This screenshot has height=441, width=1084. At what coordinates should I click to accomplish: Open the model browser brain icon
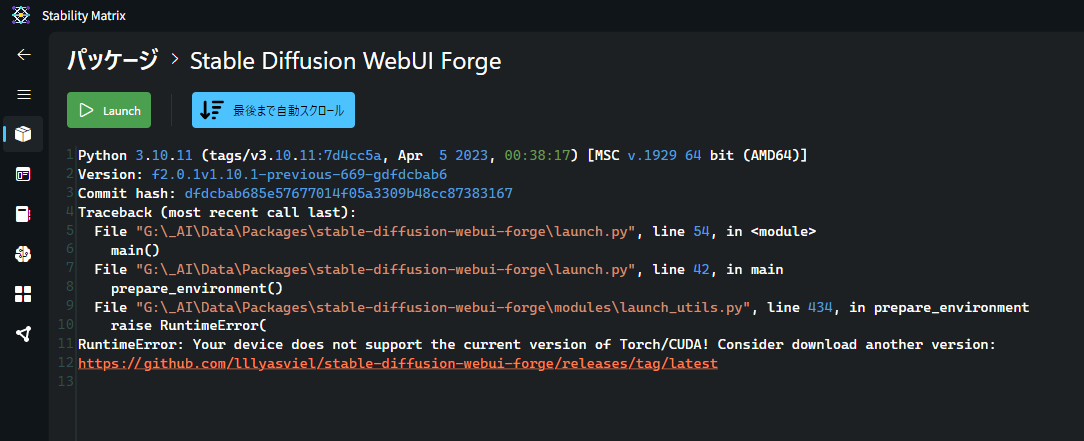[x=24, y=254]
